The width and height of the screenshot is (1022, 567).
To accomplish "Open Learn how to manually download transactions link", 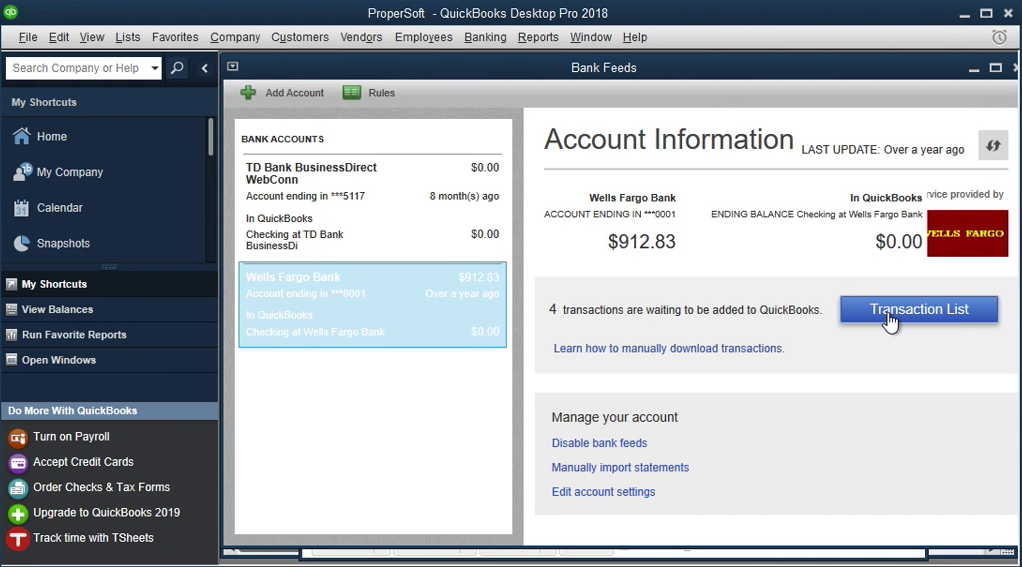I will tap(669, 349).
